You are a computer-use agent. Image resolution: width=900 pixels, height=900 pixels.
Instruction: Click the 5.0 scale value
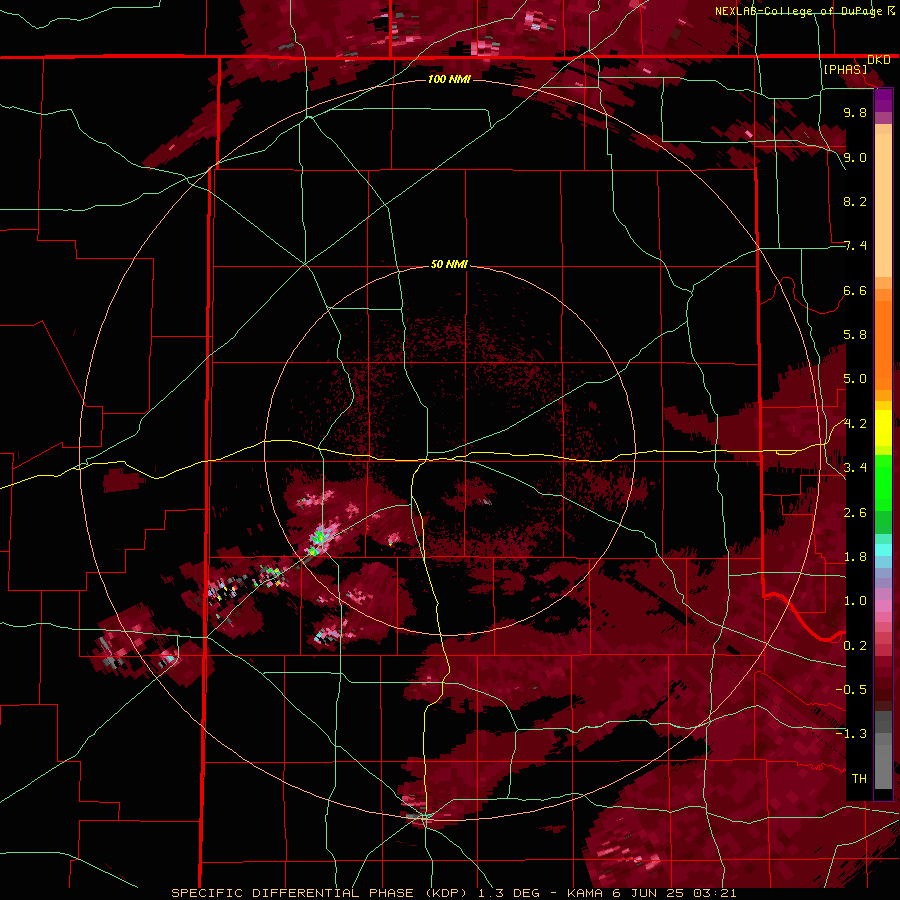pos(855,379)
